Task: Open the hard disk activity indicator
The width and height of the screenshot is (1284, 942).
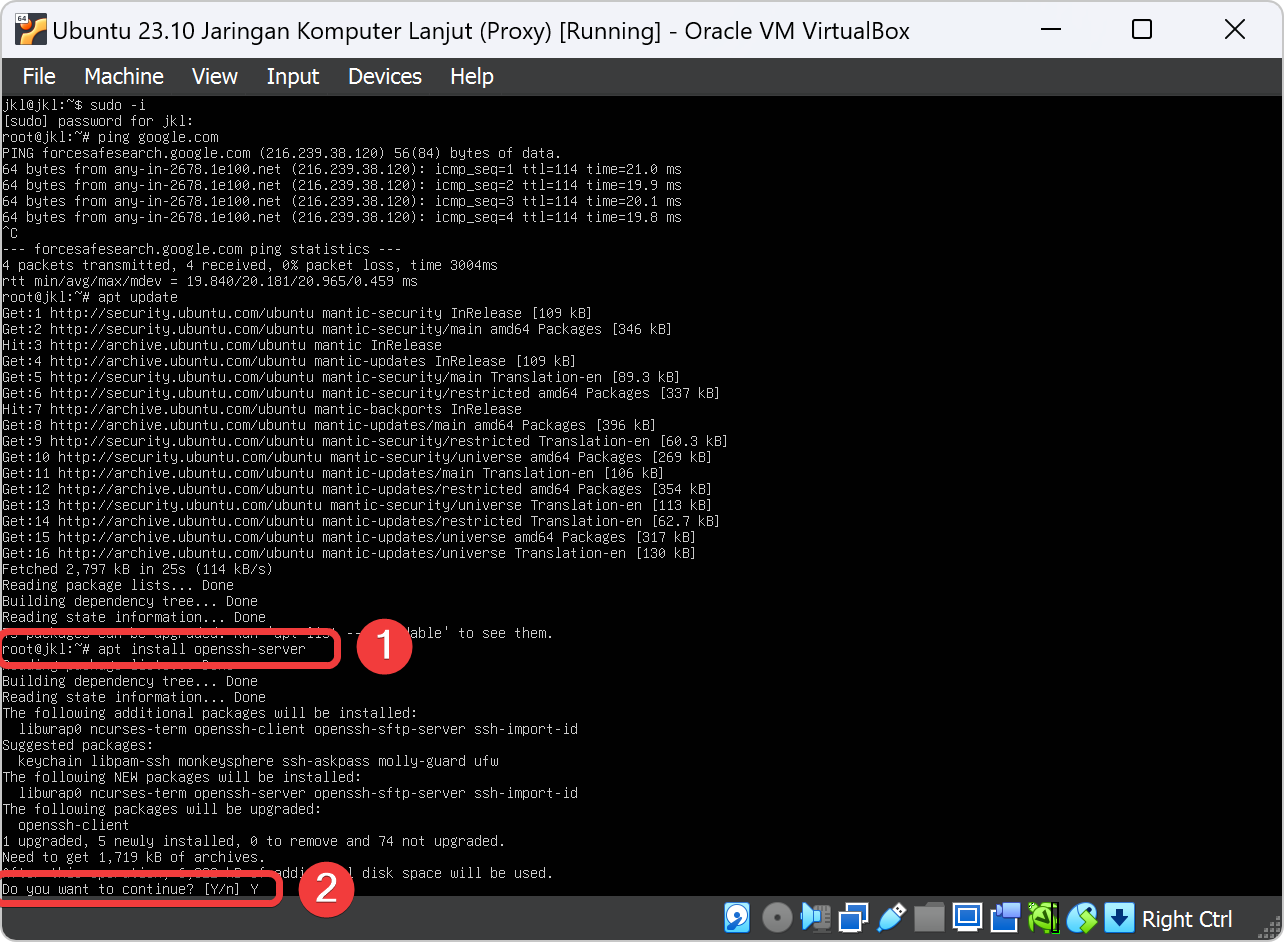Action: pyautogui.click(x=737, y=917)
